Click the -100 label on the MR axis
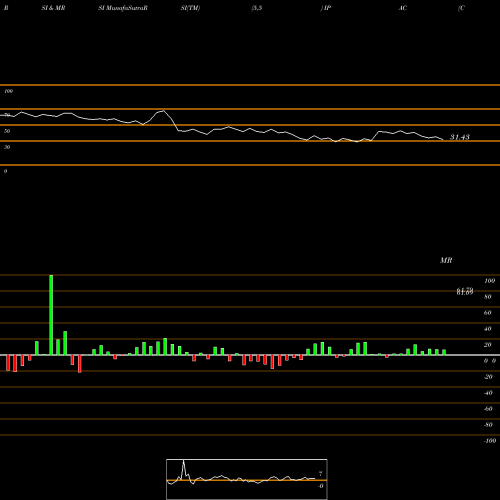The height and width of the screenshot is (500, 500). coord(490,441)
